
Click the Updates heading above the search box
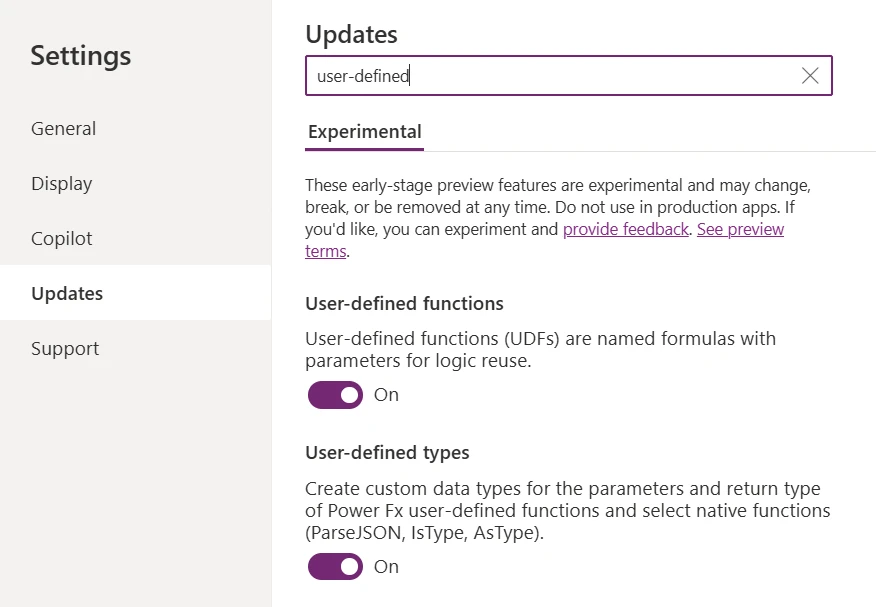[351, 34]
